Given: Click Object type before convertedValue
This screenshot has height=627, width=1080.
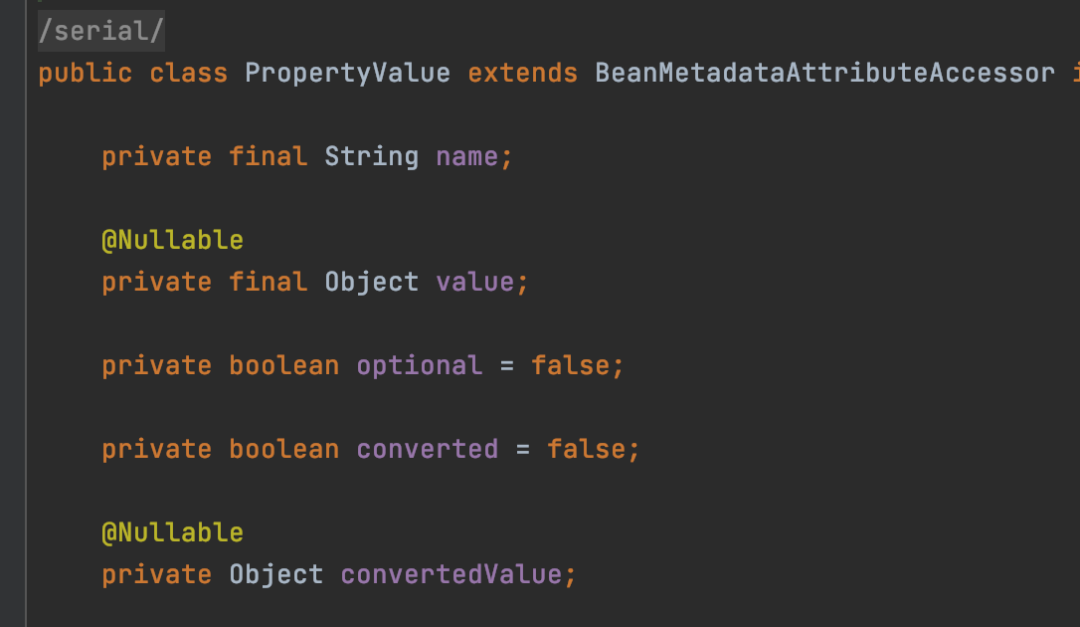Looking at the screenshot, I should tap(276, 575).
